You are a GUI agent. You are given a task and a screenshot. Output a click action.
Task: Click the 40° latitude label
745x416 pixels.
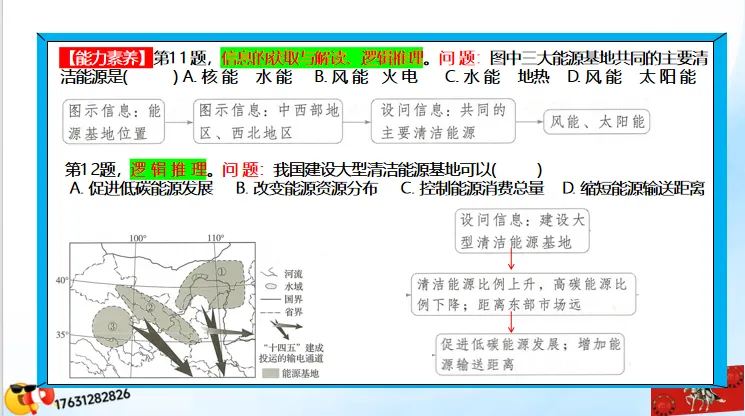(62, 280)
